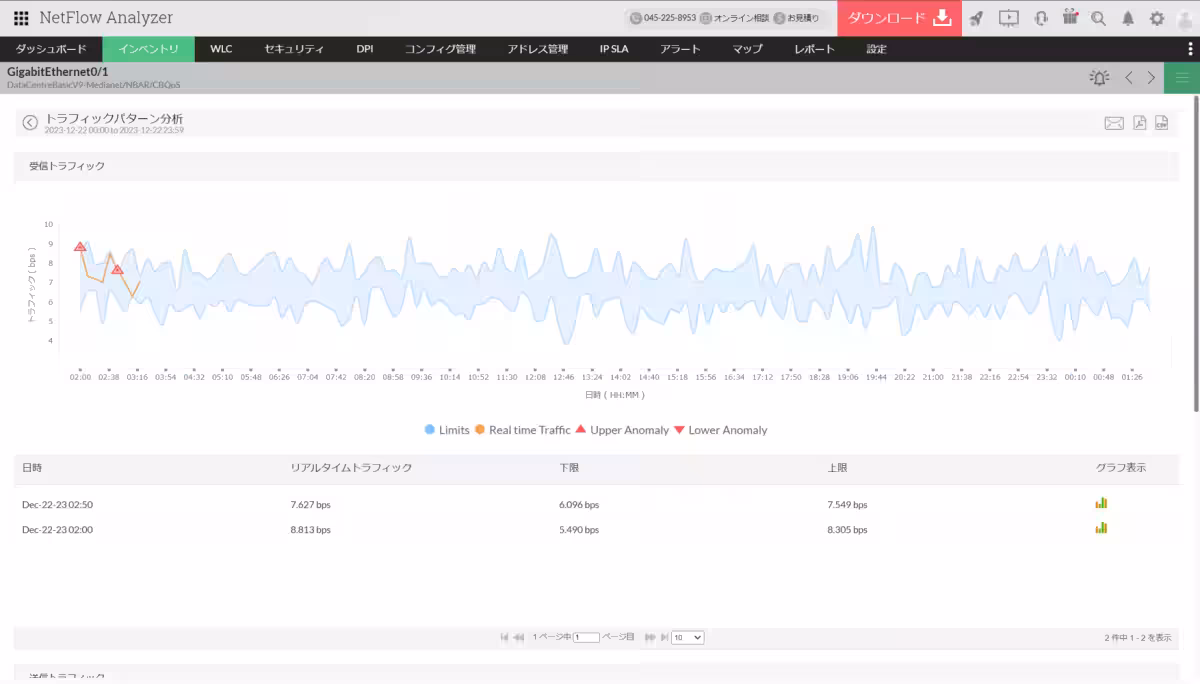Screen dimensions: 1200x684
Task: Export the report as PDF
Action: pyautogui.click(x=1139, y=123)
